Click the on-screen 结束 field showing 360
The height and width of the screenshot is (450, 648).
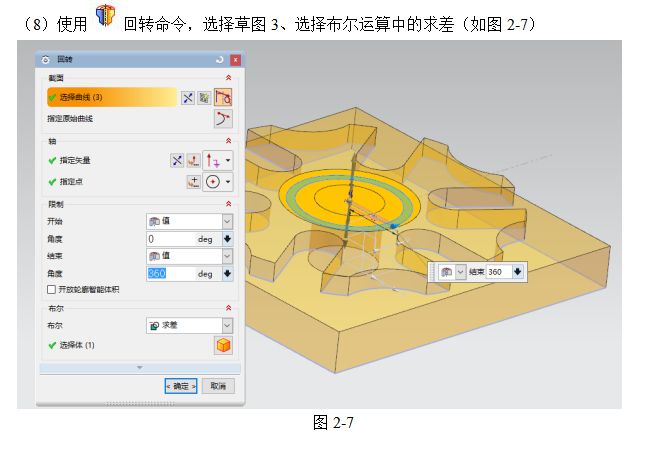(x=498, y=272)
